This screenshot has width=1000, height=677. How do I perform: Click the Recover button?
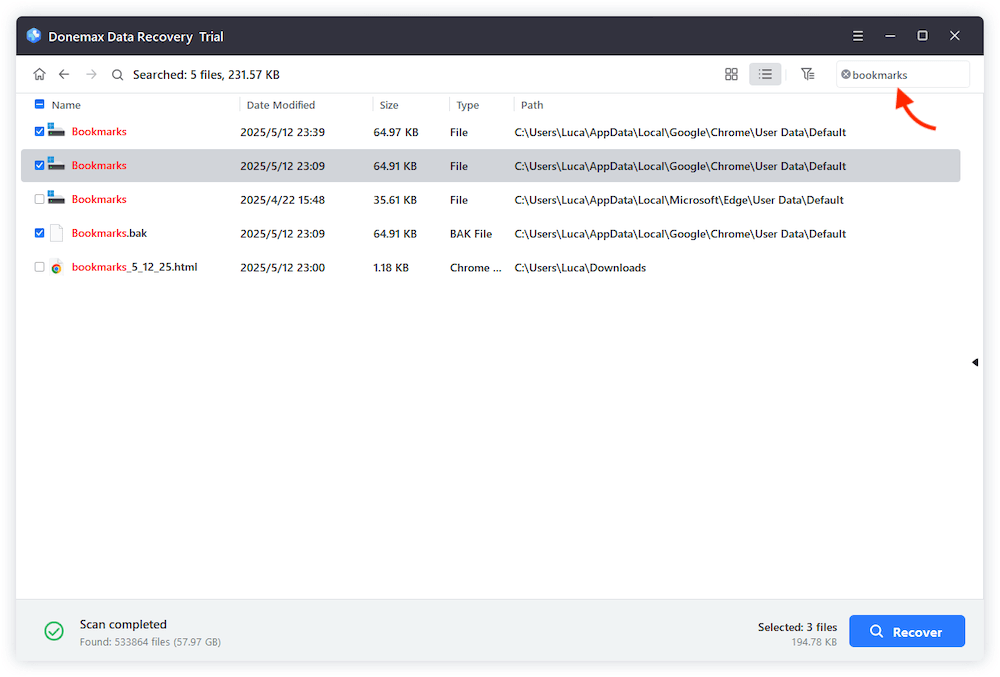pyautogui.click(x=907, y=631)
